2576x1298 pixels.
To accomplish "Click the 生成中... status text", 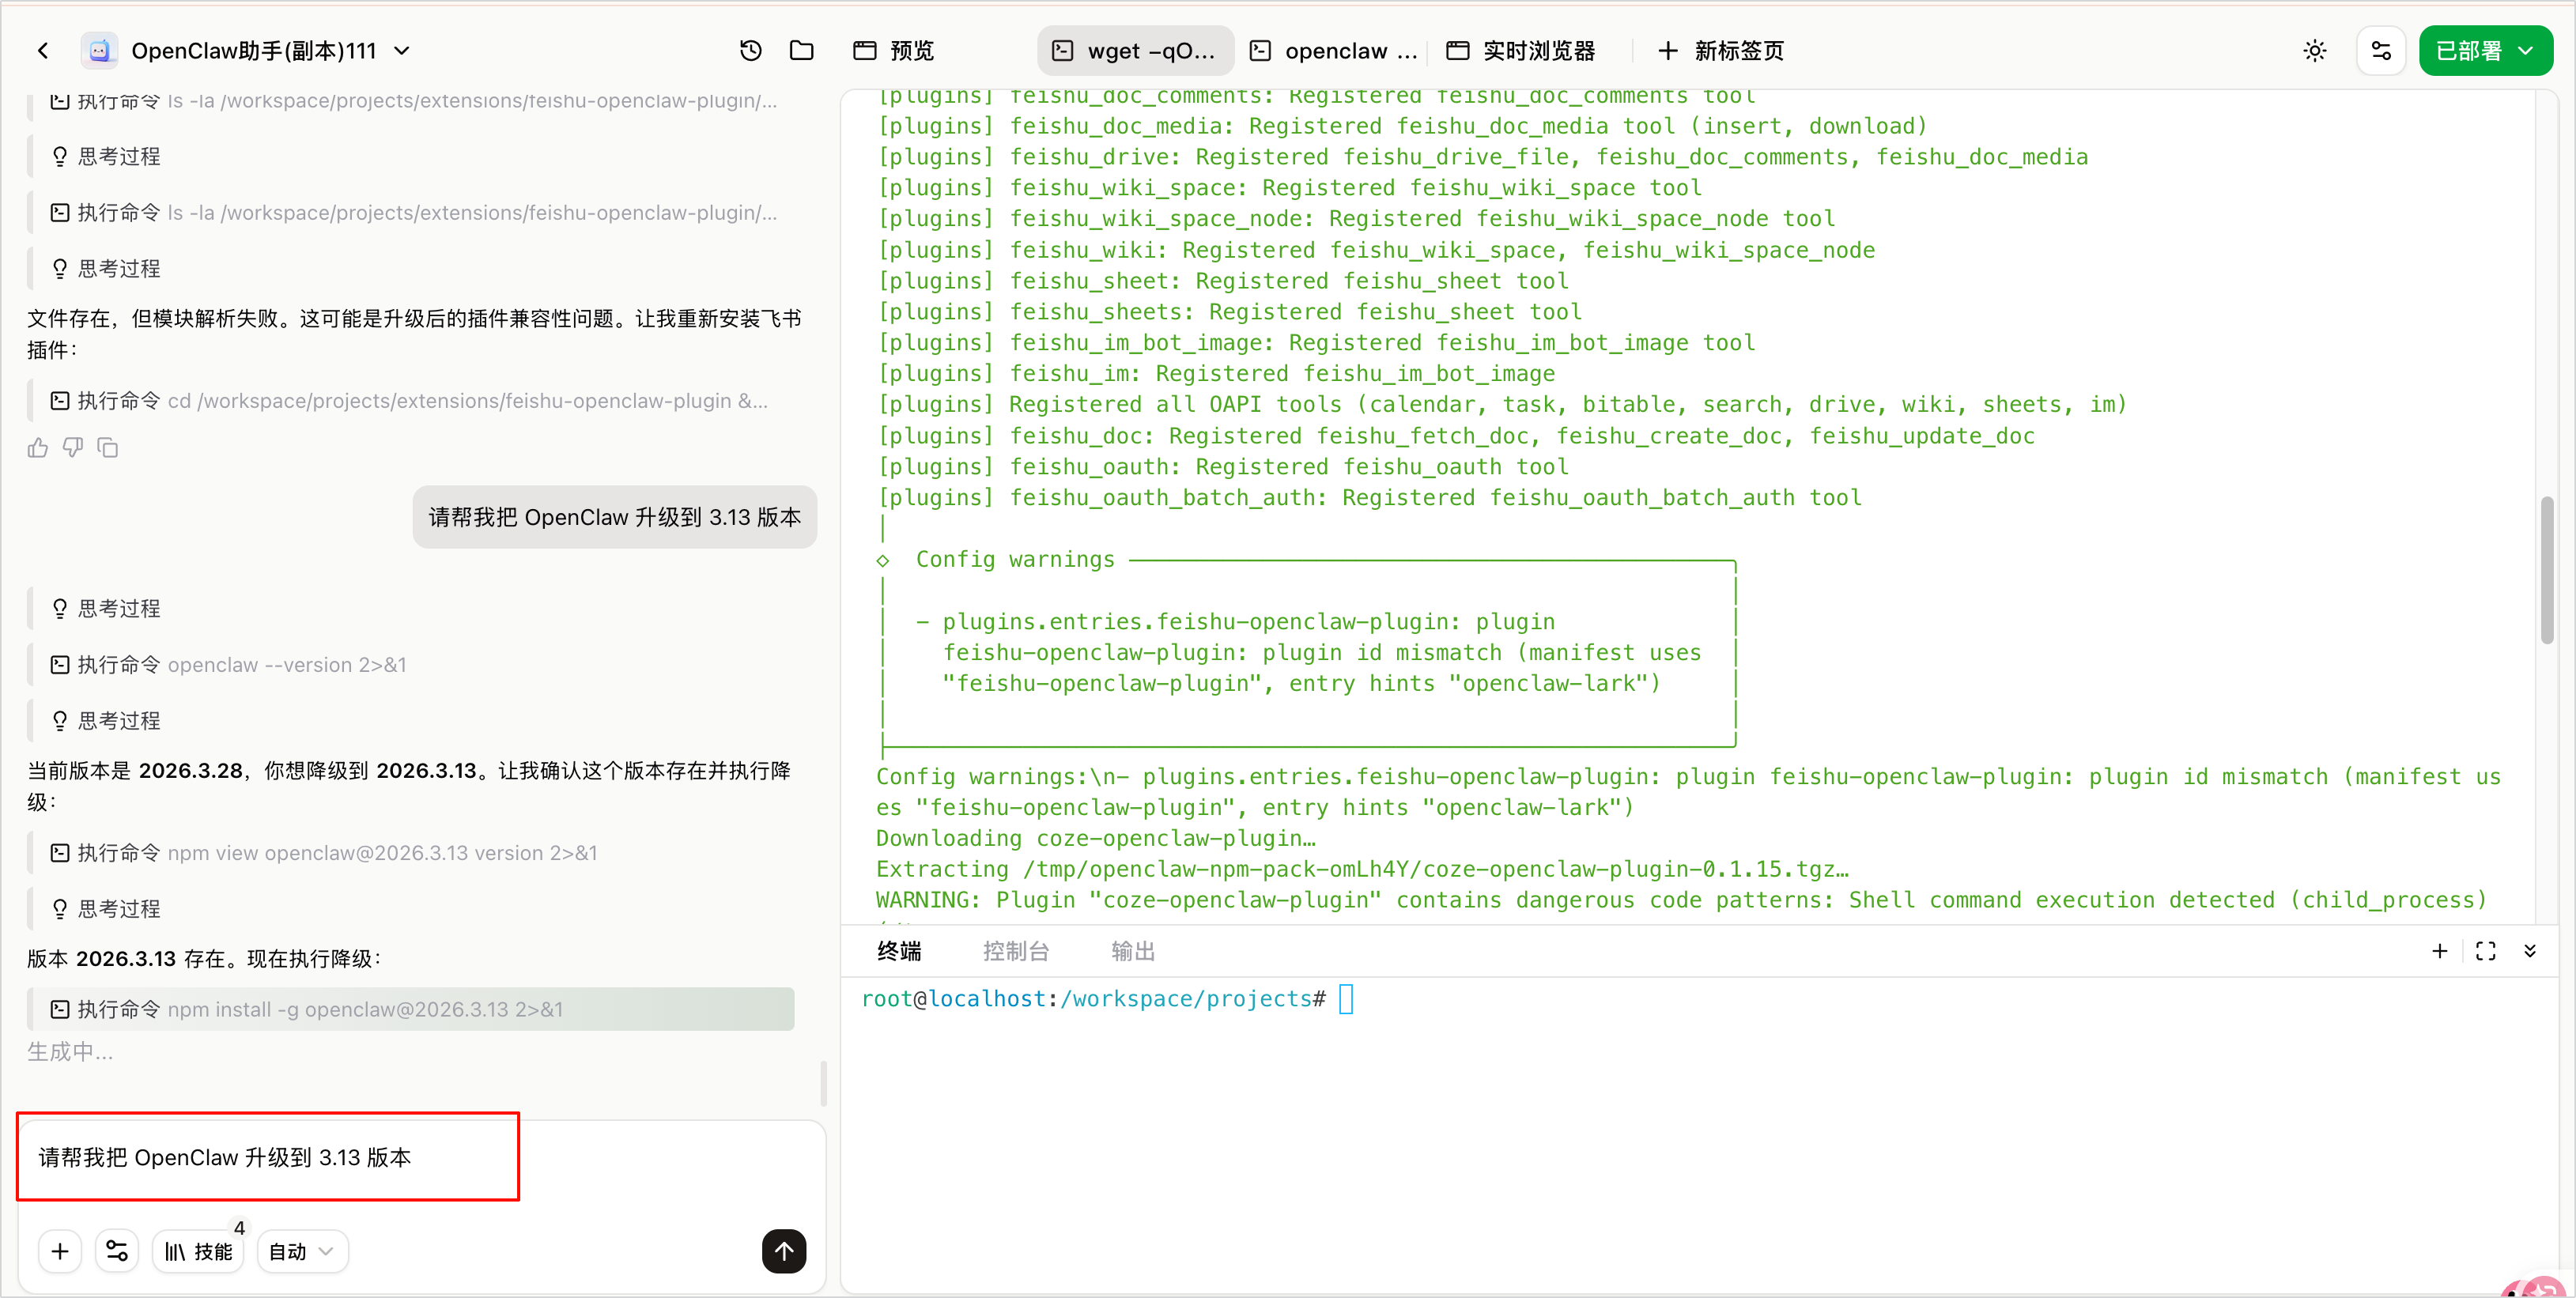I will [x=70, y=1052].
